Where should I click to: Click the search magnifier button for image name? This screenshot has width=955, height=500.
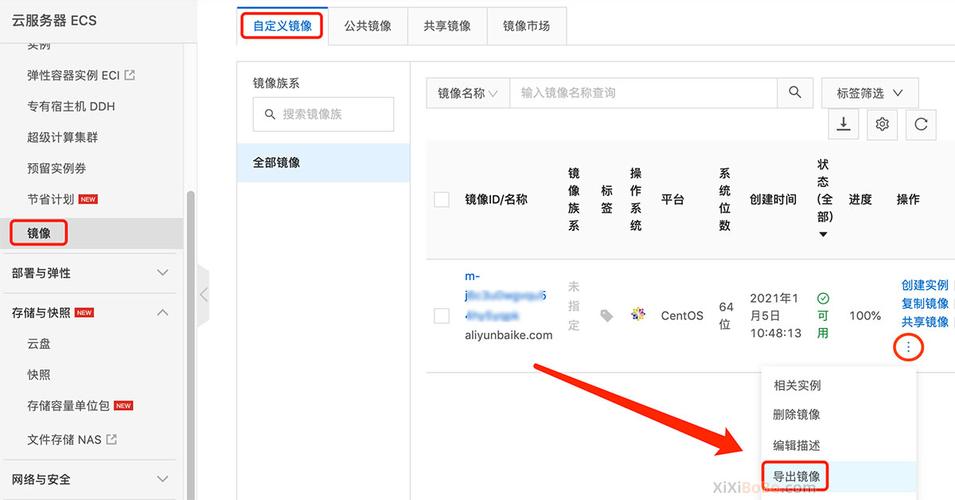795,93
